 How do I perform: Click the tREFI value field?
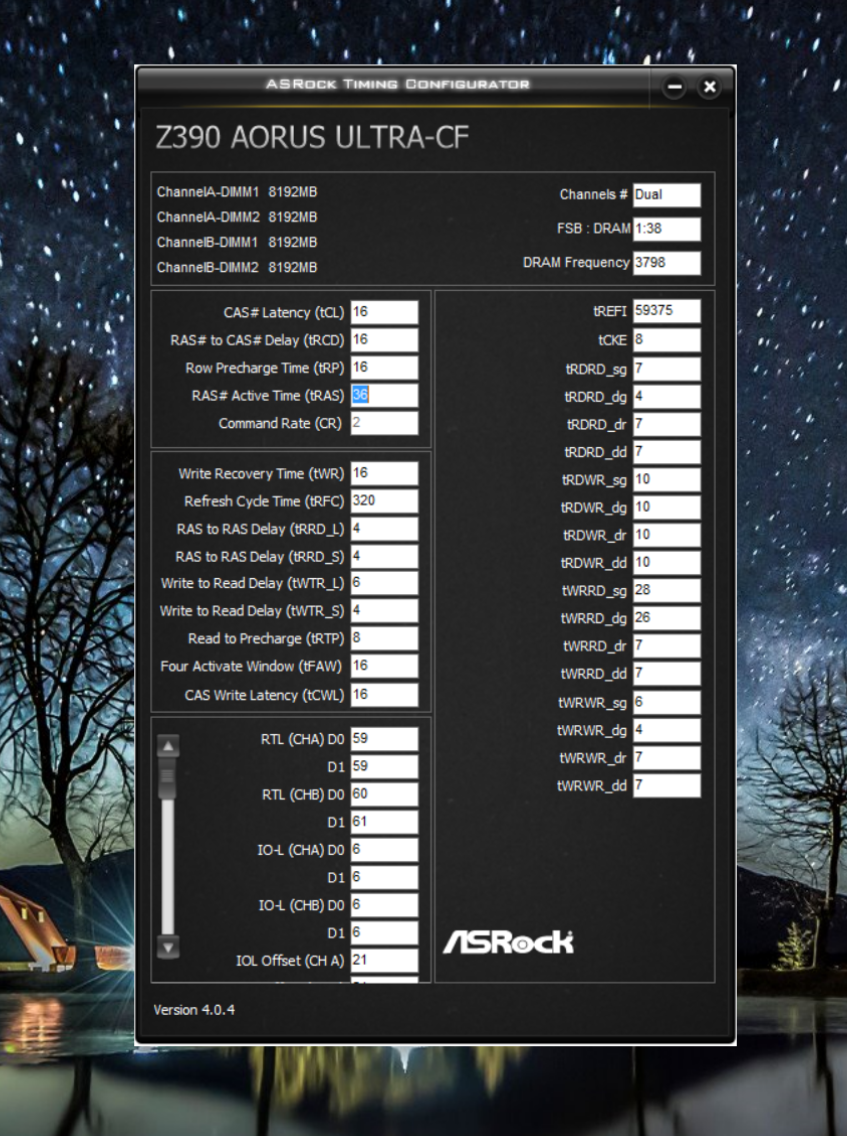point(667,311)
